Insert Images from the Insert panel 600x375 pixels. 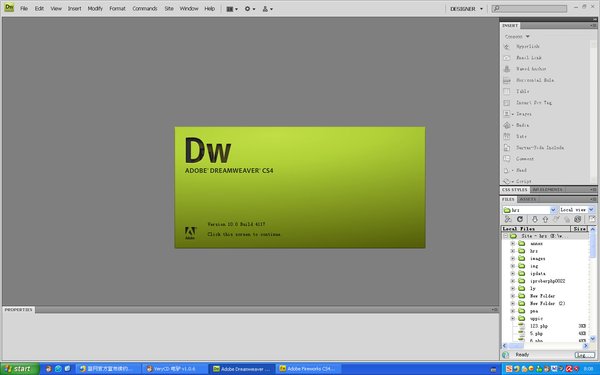pyautogui.click(x=518, y=114)
